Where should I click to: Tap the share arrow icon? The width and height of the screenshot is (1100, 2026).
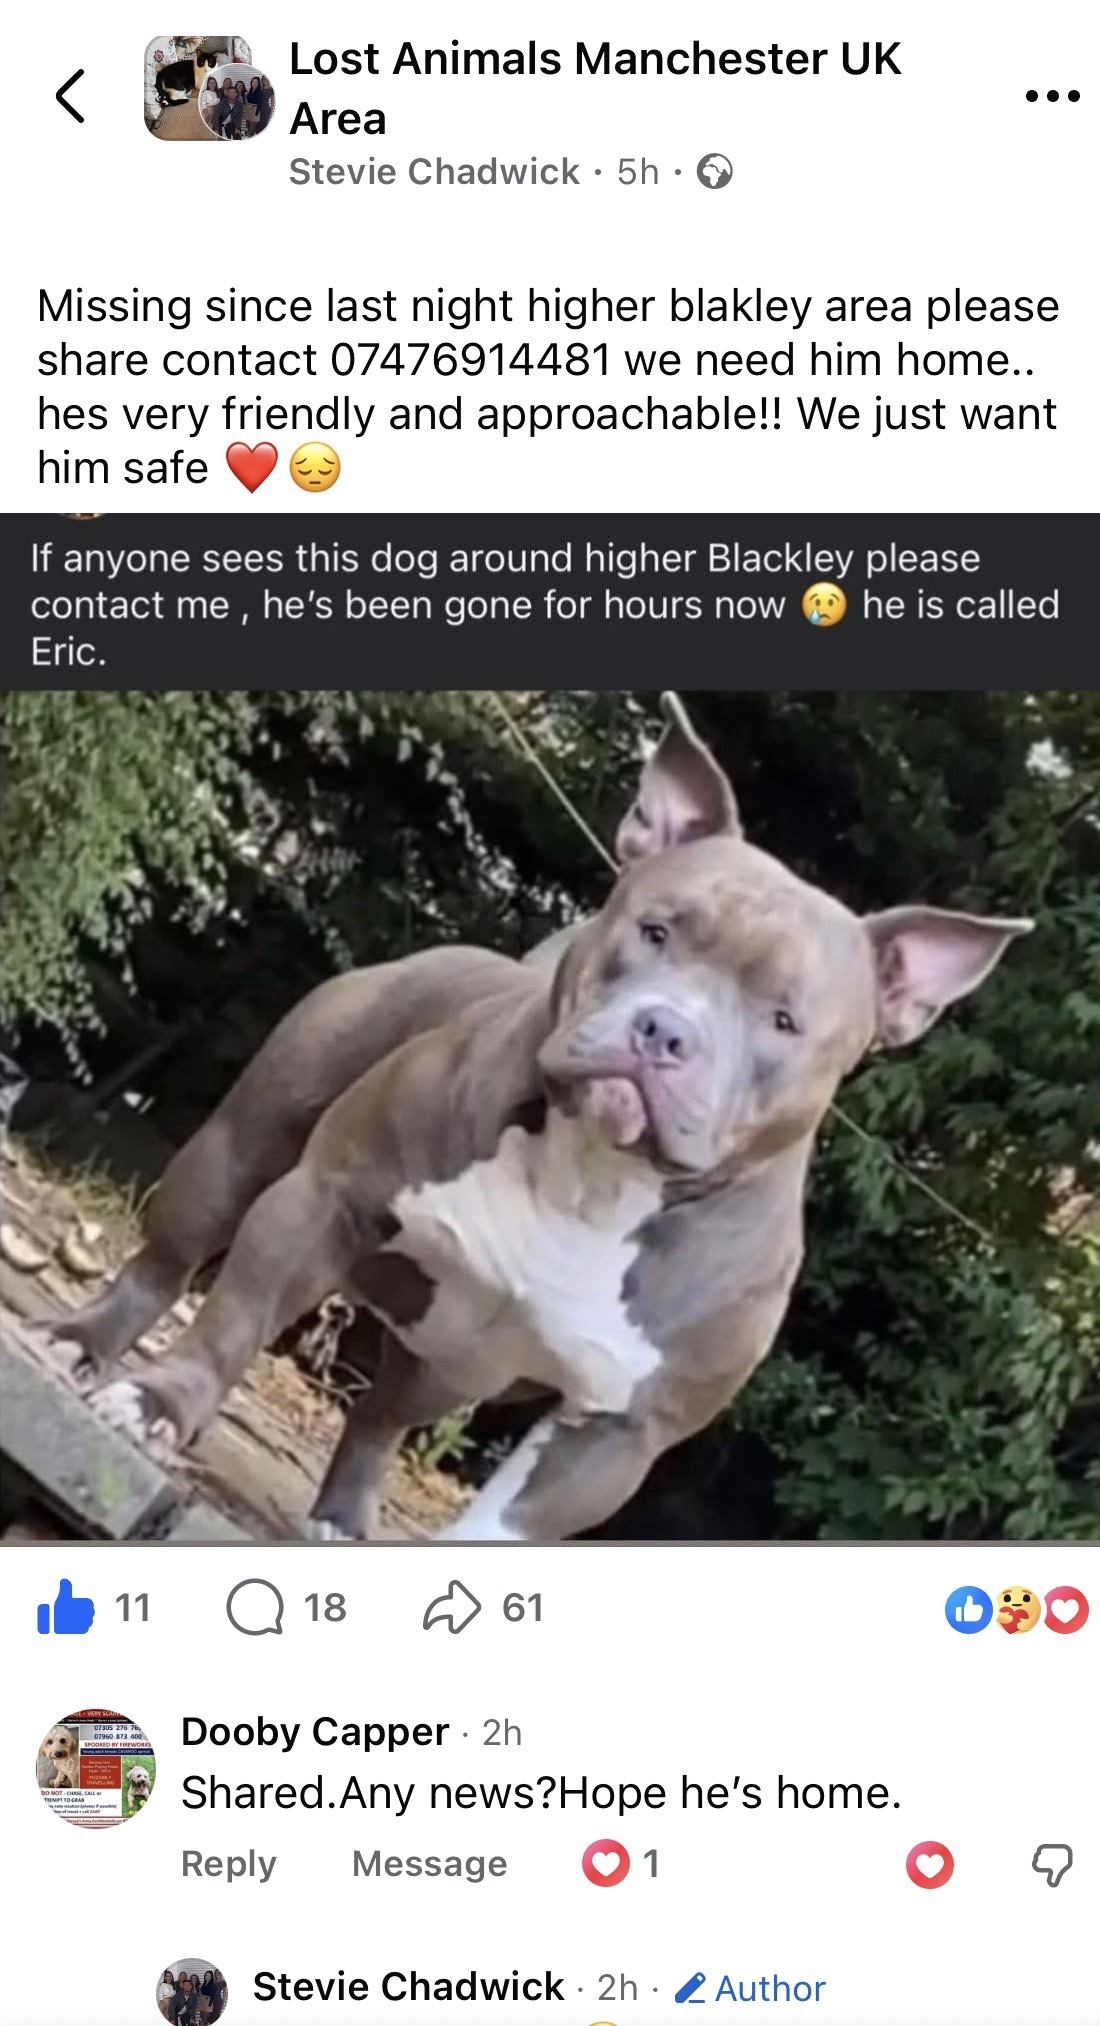pyautogui.click(x=452, y=1608)
